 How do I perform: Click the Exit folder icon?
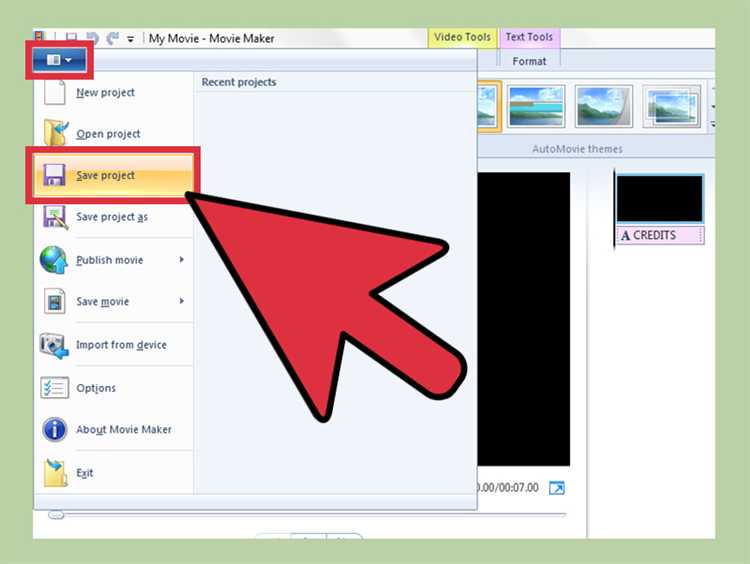click(x=55, y=473)
